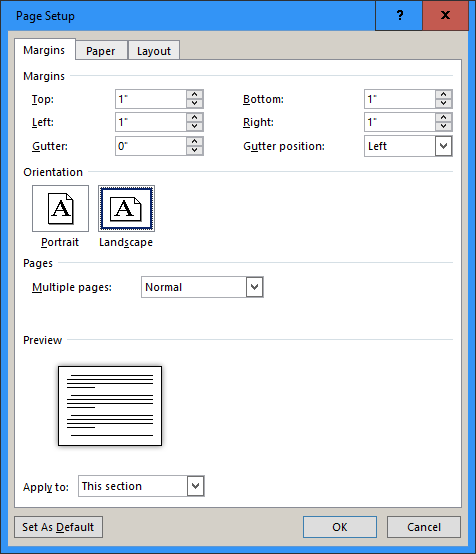Select the Portrait orientation icon

click(x=60, y=208)
